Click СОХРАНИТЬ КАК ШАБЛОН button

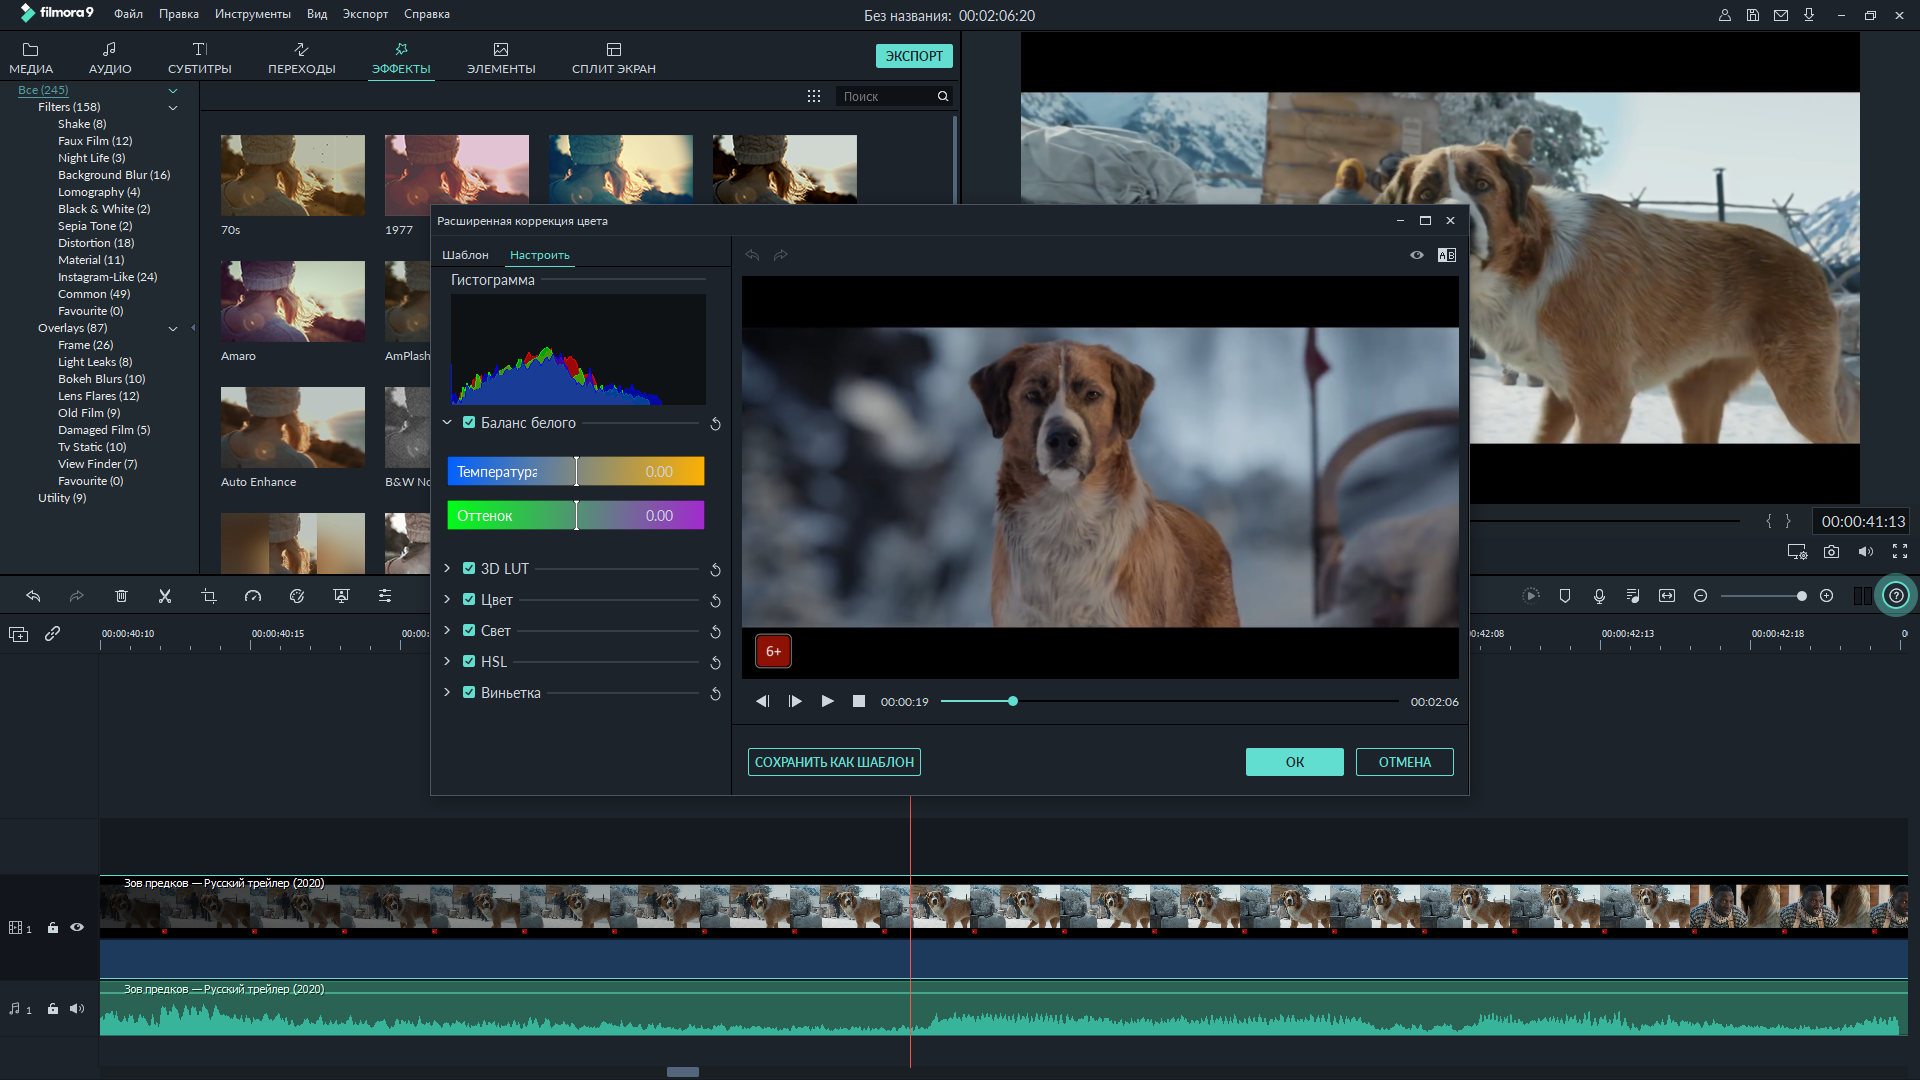coord(834,762)
